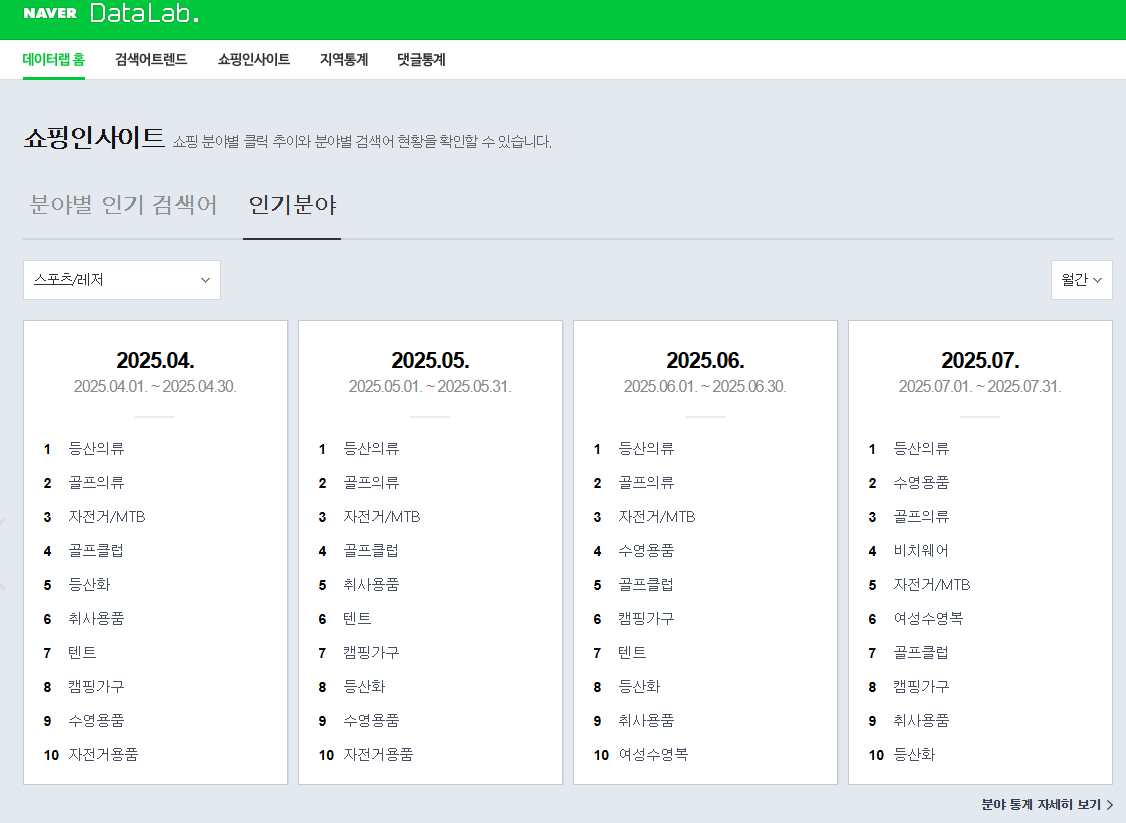The height and width of the screenshot is (823, 1126).
Task: Expand the 월간 period dropdown
Action: pyautogui.click(x=1081, y=280)
